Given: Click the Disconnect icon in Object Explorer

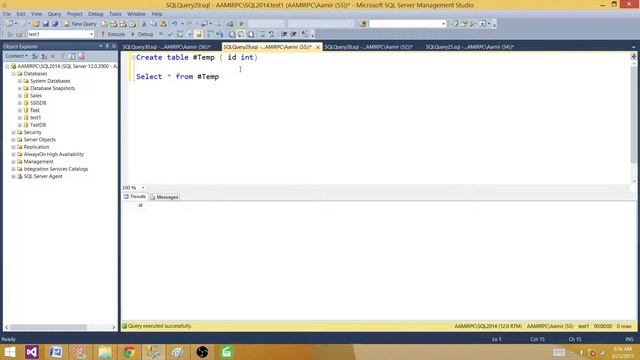Looking at the screenshot, I should [x=44, y=56].
